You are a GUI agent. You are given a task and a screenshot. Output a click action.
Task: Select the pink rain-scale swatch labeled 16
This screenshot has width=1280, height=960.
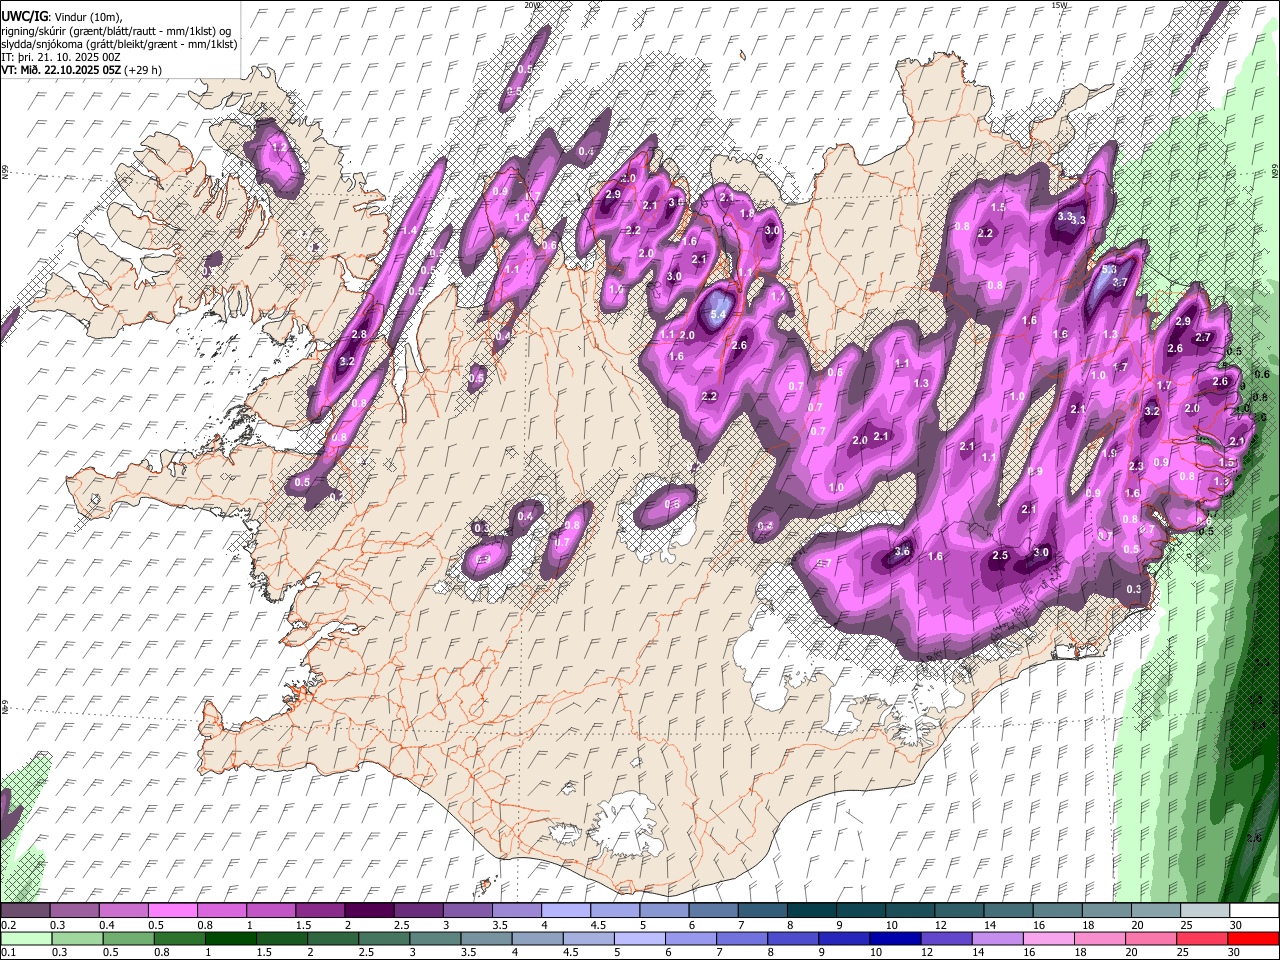coord(1048,938)
